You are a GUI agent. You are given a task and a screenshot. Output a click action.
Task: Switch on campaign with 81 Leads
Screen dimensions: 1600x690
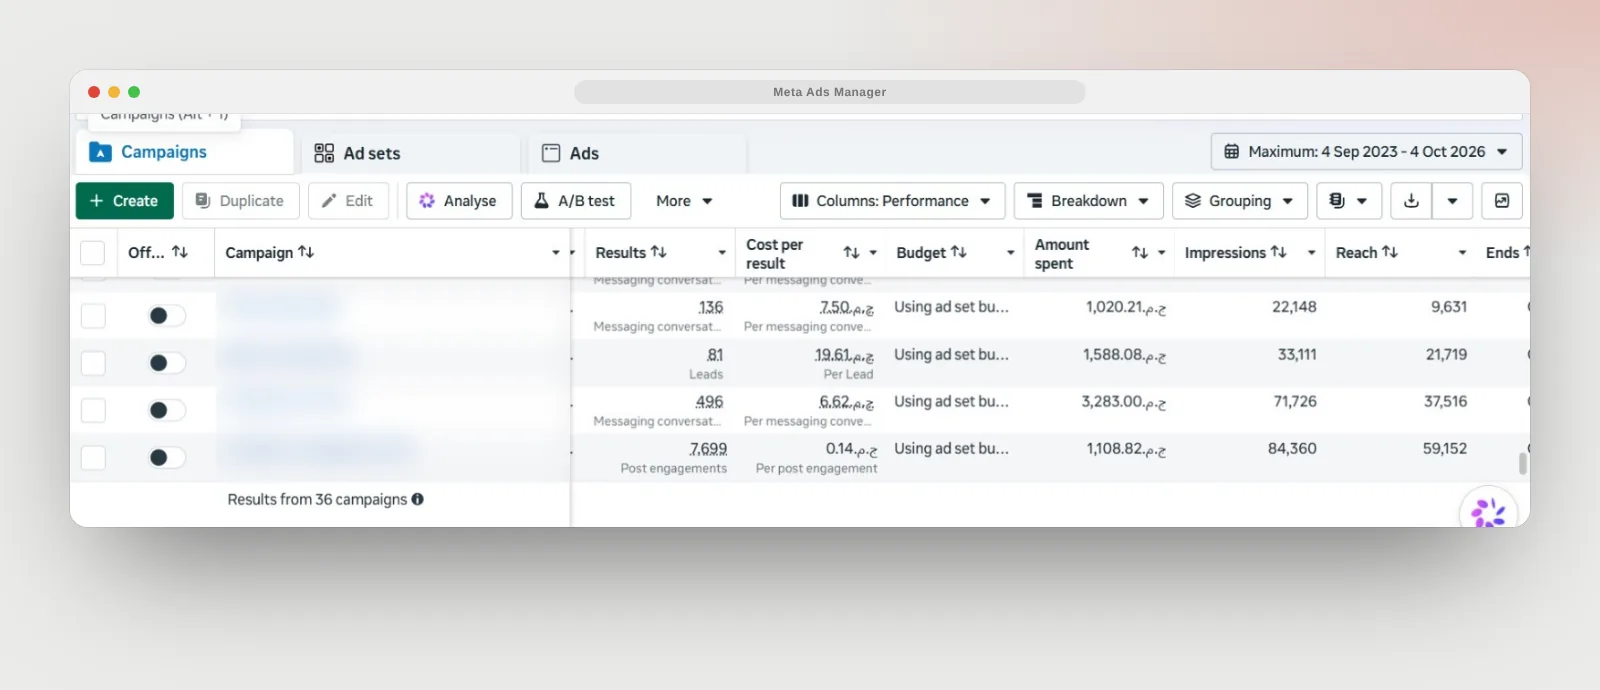point(166,363)
